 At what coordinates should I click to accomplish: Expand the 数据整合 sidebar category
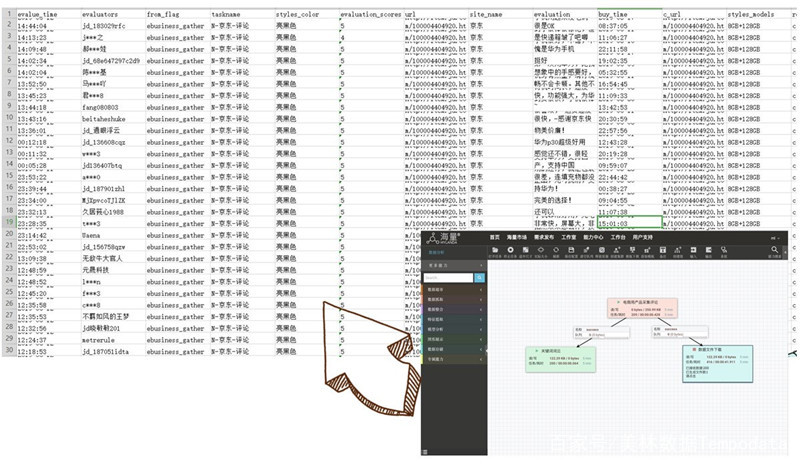(454, 309)
